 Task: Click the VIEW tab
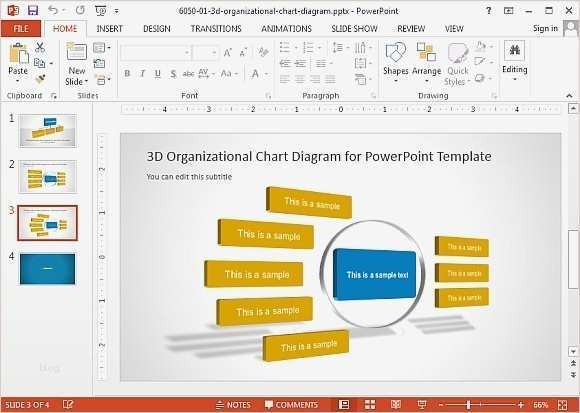click(454, 29)
